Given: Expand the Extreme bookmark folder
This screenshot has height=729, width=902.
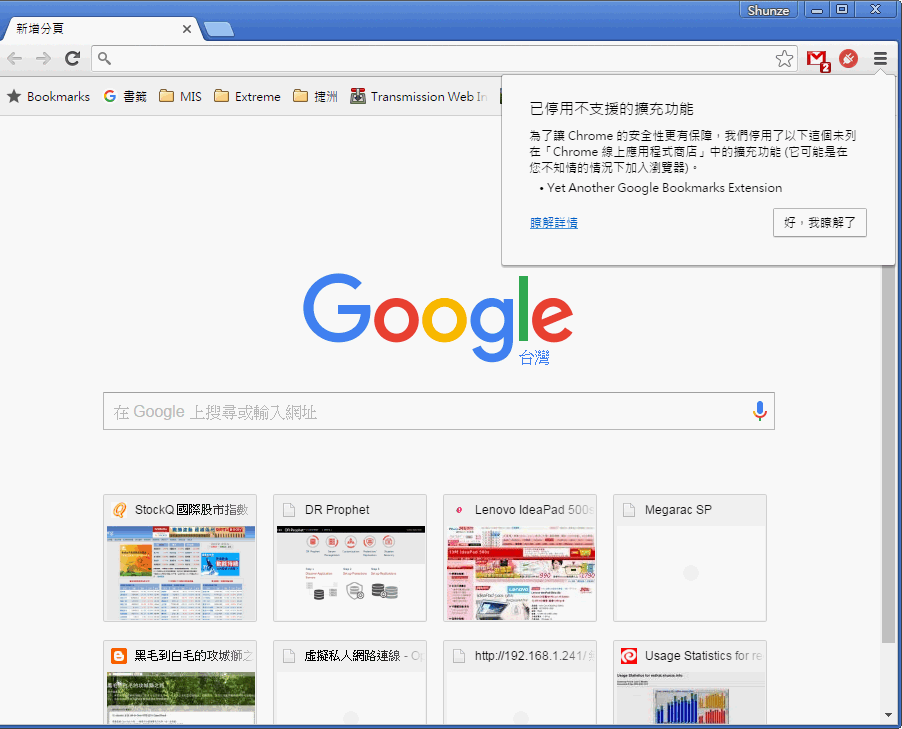Looking at the screenshot, I should [247, 96].
